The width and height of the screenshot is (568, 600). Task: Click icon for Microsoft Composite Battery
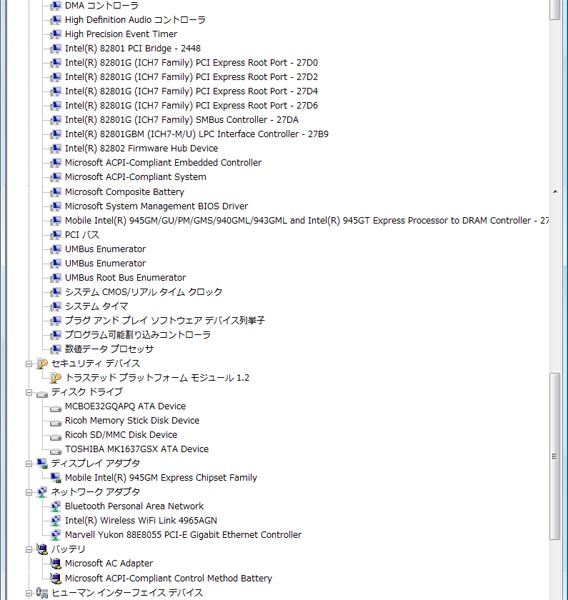(x=55, y=192)
